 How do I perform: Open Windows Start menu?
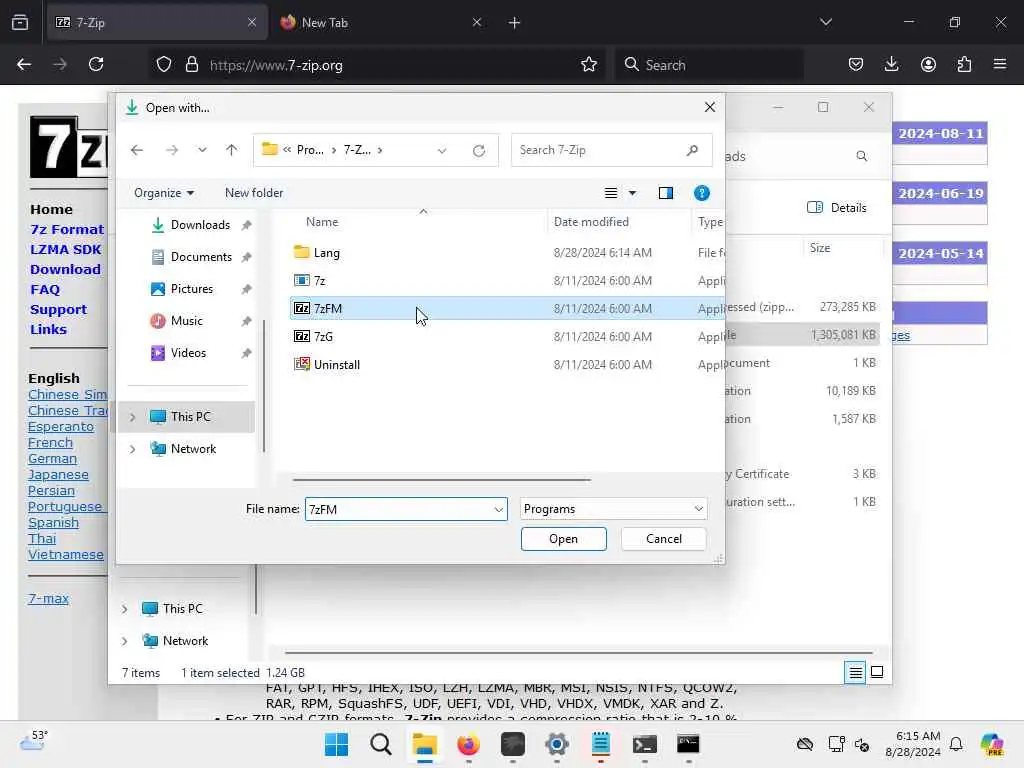tap(336, 744)
